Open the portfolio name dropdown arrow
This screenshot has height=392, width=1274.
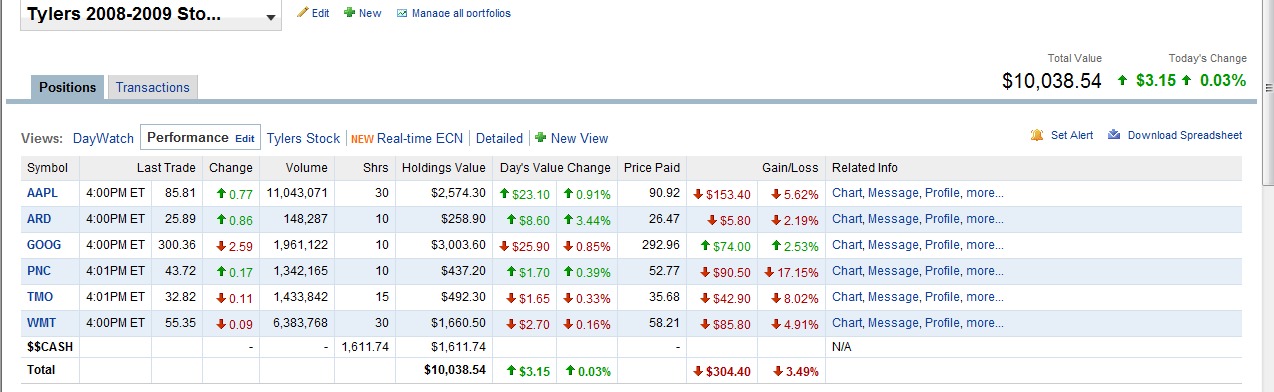(x=272, y=18)
